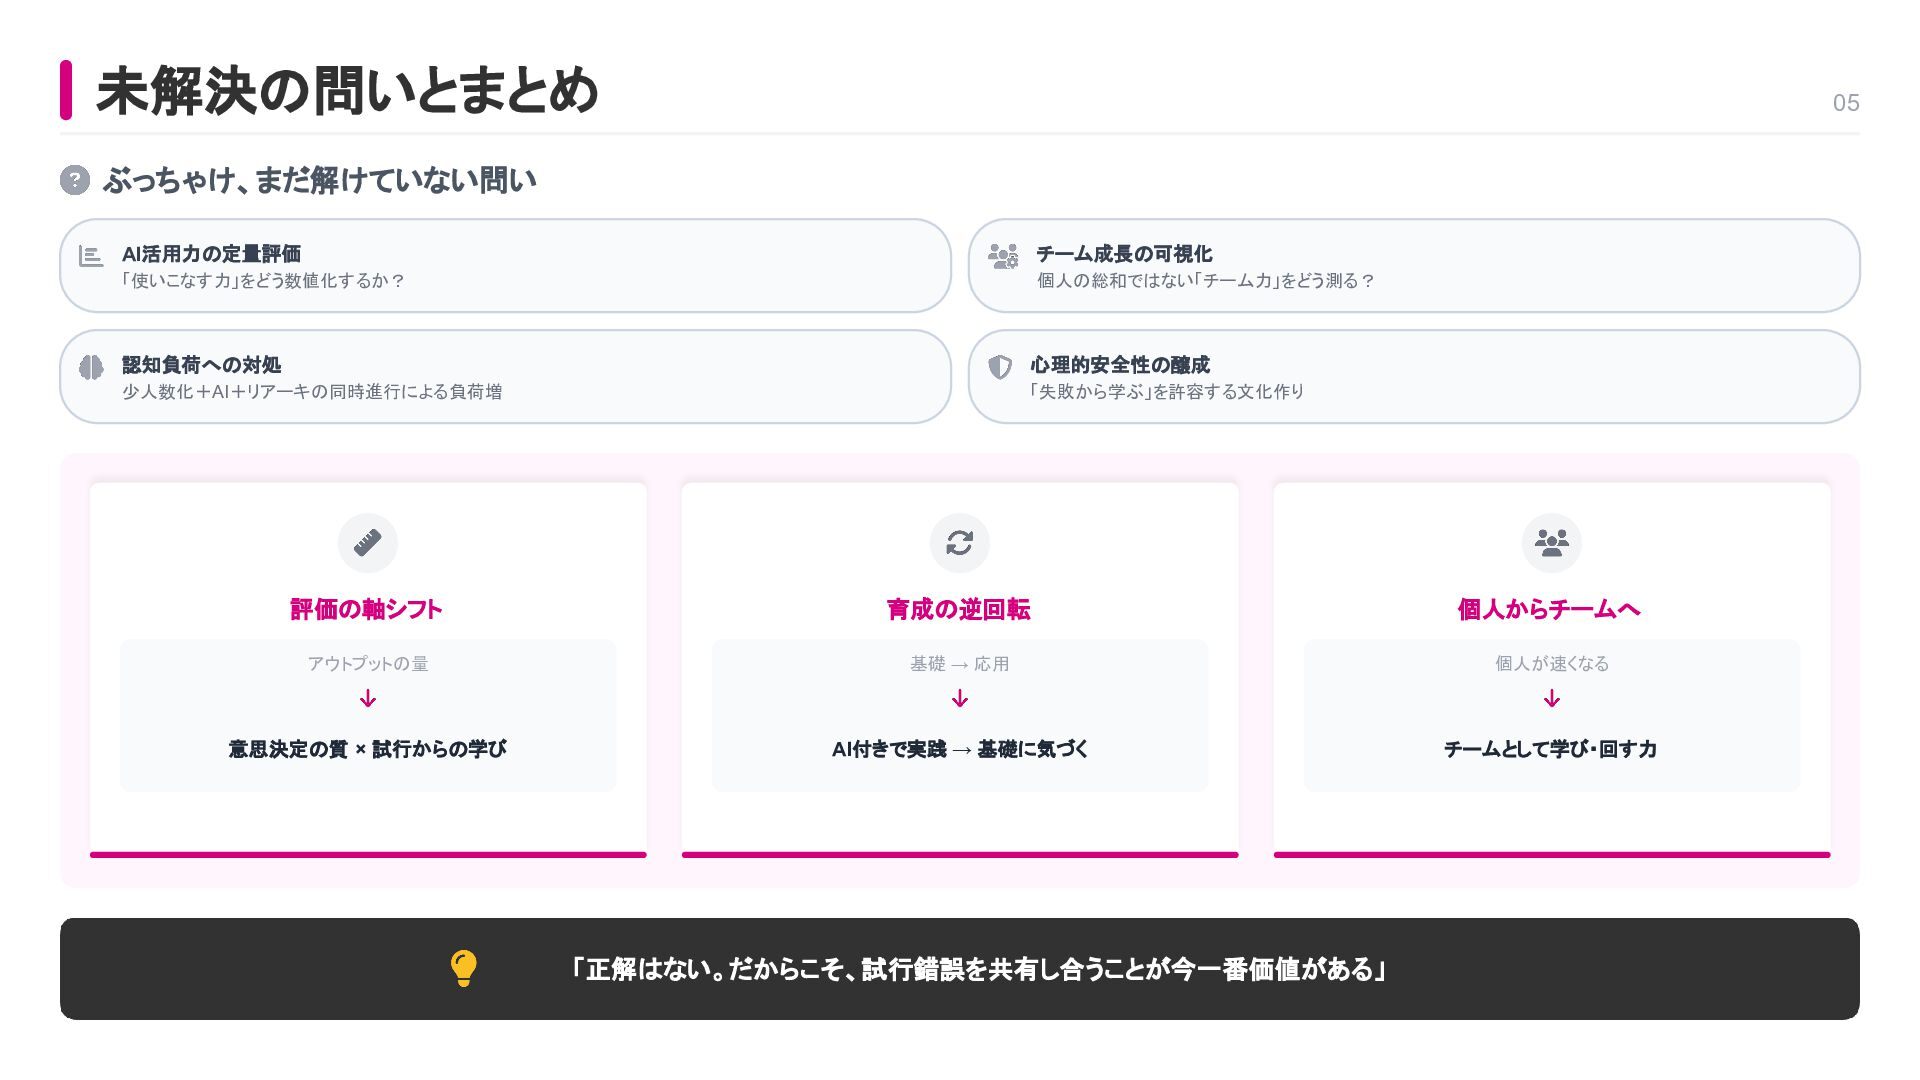
Task: Select the 個人からチームへ card title
Action: coord(1549,609)
